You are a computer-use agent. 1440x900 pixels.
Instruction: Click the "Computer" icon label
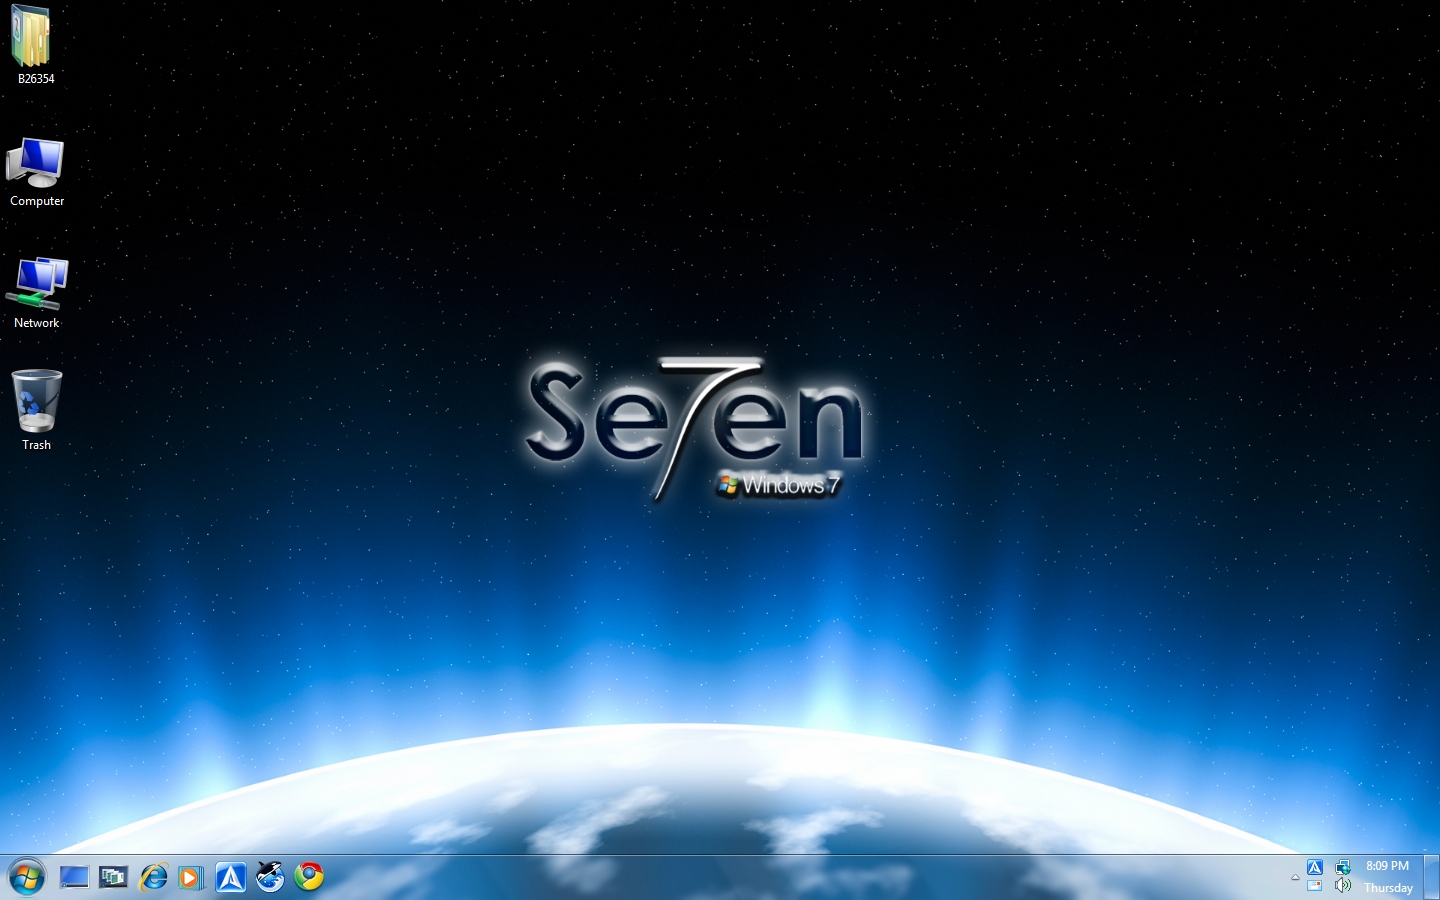[37, 201]
